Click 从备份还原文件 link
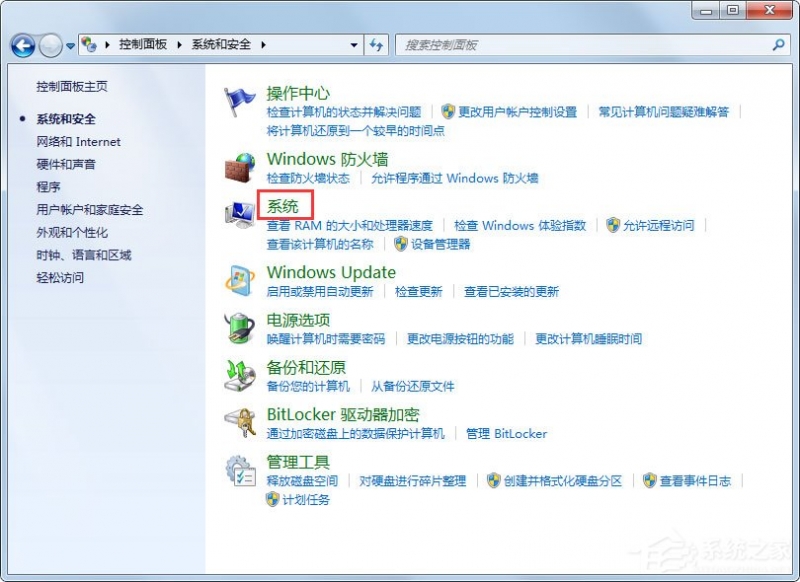The width and height of the screenshot is (800, 582). coord(412,386)
